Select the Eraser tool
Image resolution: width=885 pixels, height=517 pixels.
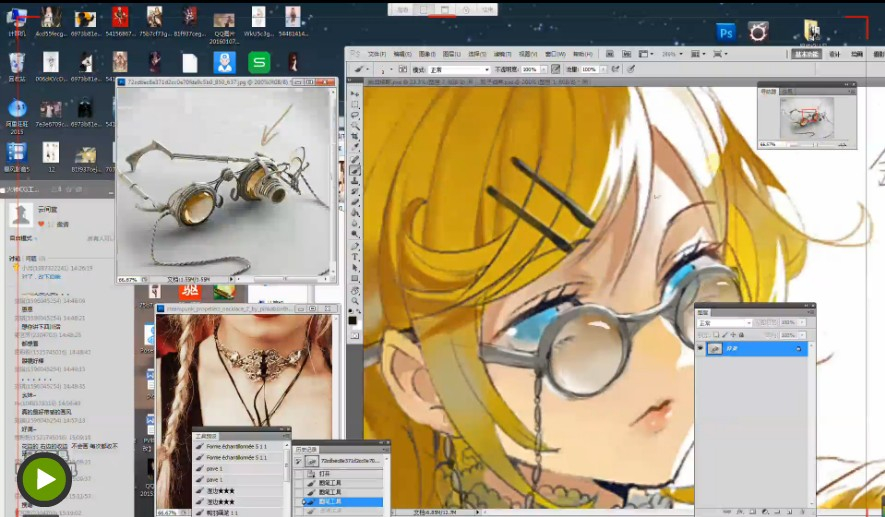click(355, 201)
